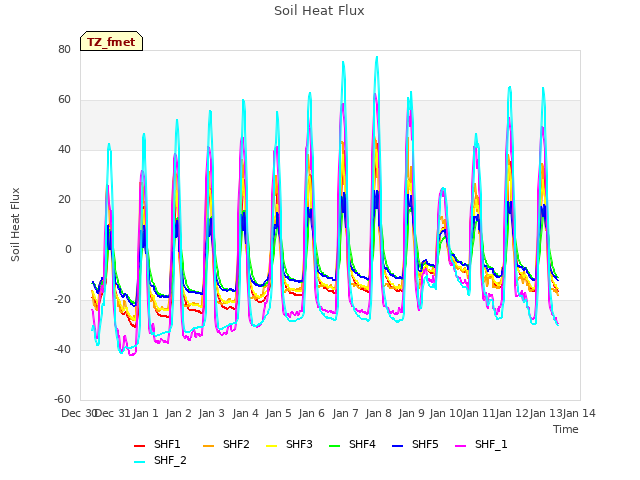This screenshot has width=640, height=480.
Task: Click the vertical Soil Heat Flux axis title
Action: pyautogui.click(x=15, y=224)
